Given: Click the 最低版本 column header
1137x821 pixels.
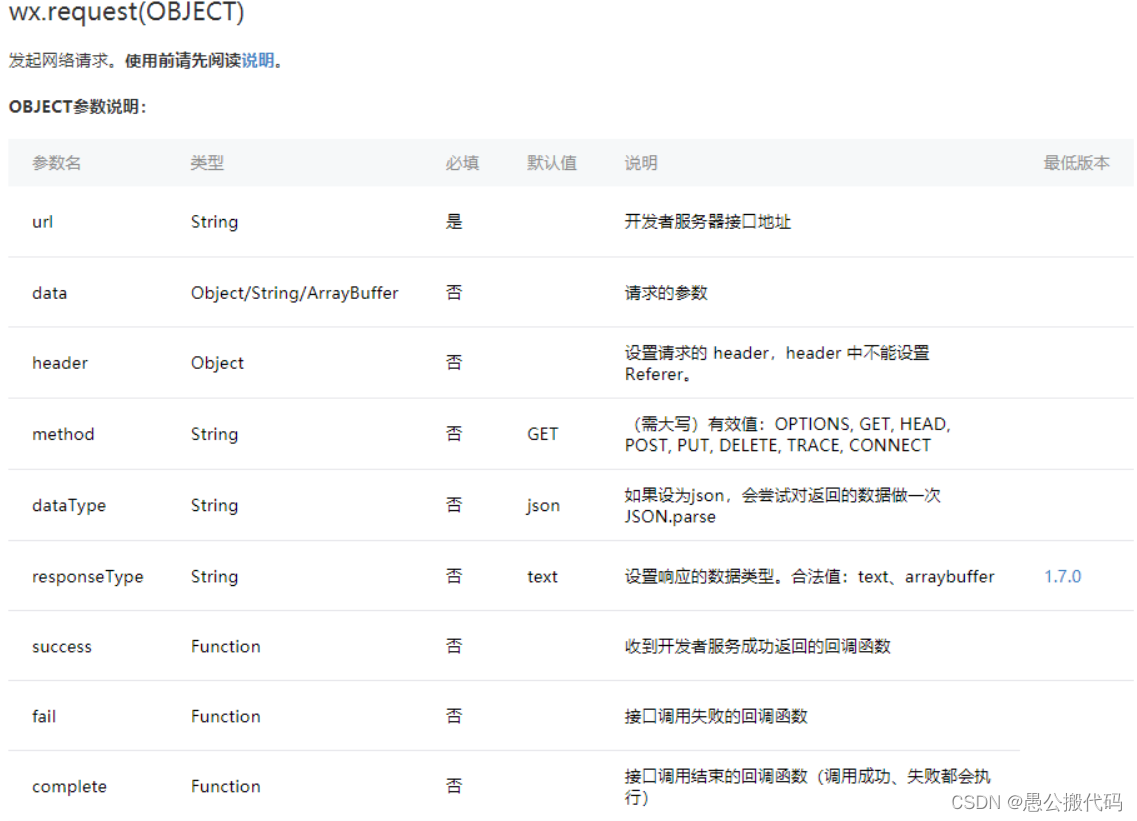Looking at the screenshot, I should click(1077, 162).
